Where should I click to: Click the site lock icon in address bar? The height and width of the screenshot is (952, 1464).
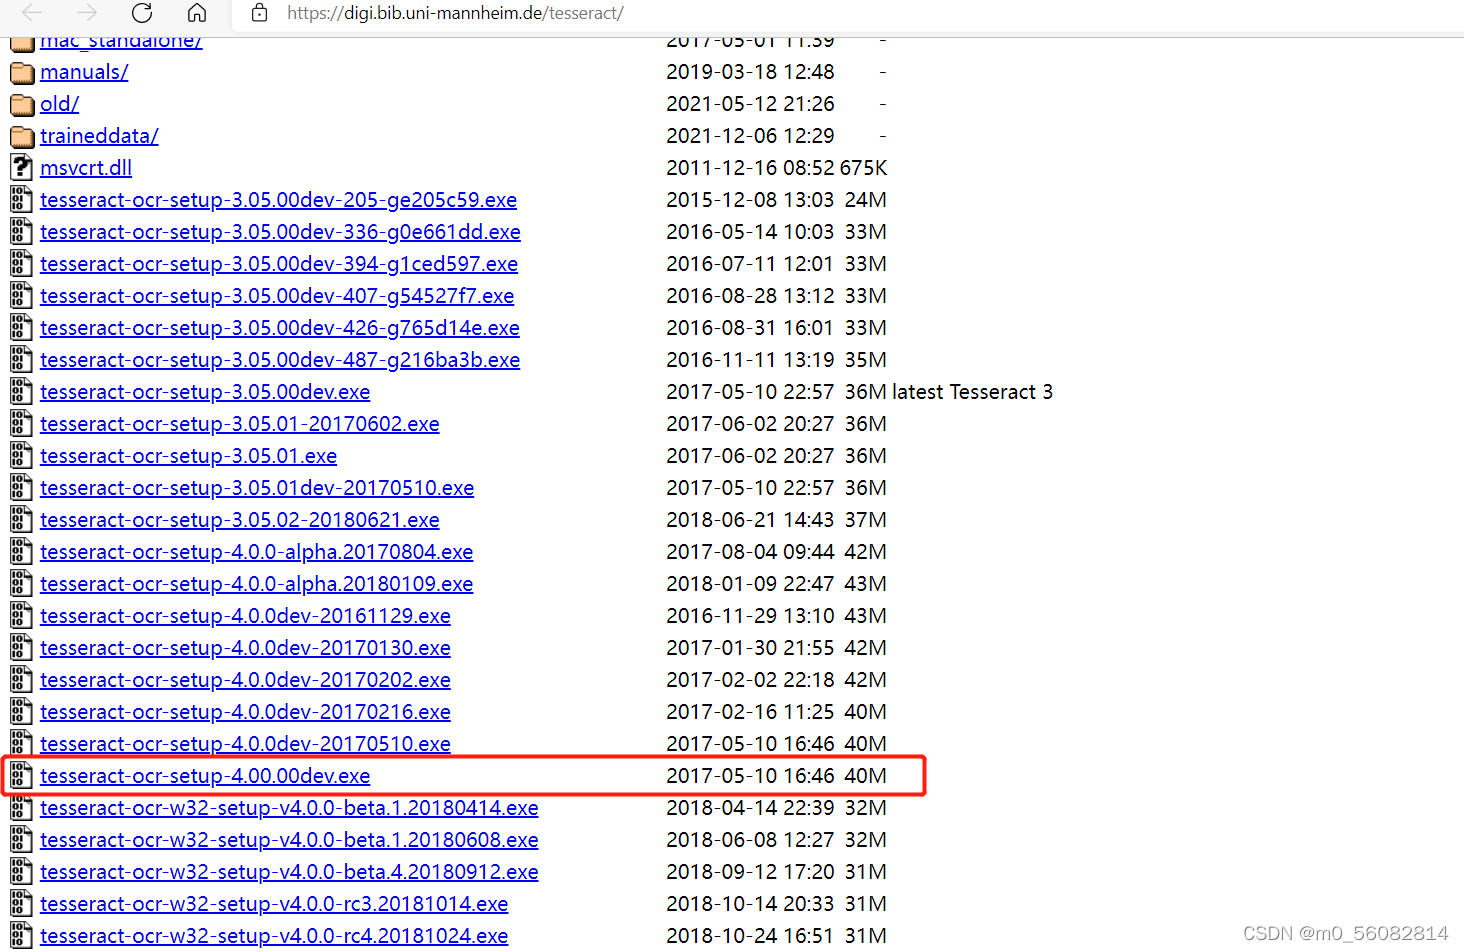260,13
